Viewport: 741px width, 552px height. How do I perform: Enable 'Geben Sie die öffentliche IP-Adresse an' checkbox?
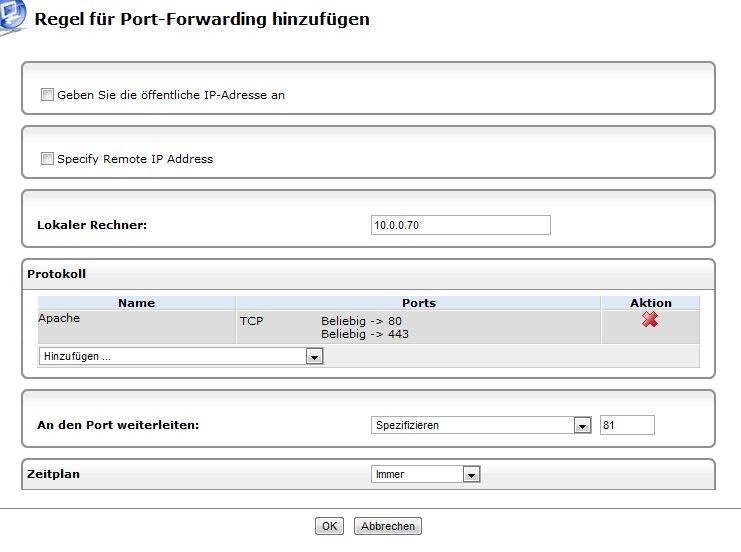[47, 95]
